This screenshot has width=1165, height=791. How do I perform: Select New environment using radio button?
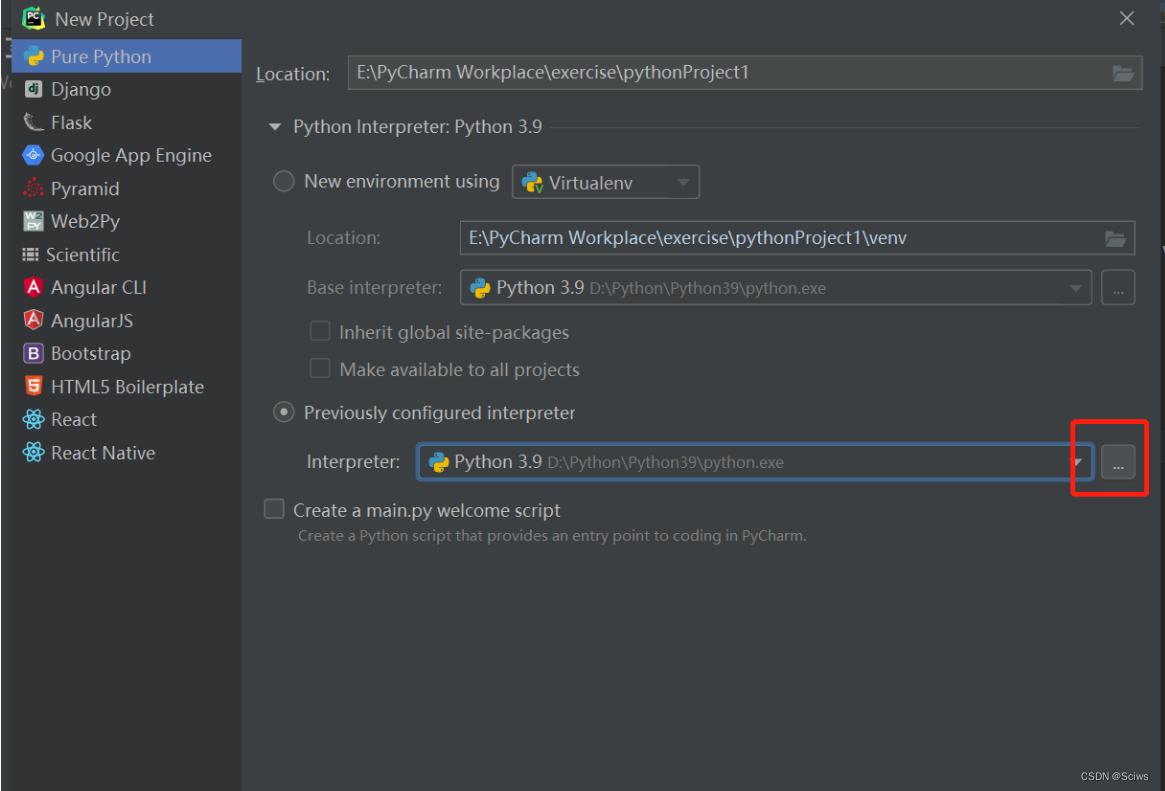tap(284, 182)
